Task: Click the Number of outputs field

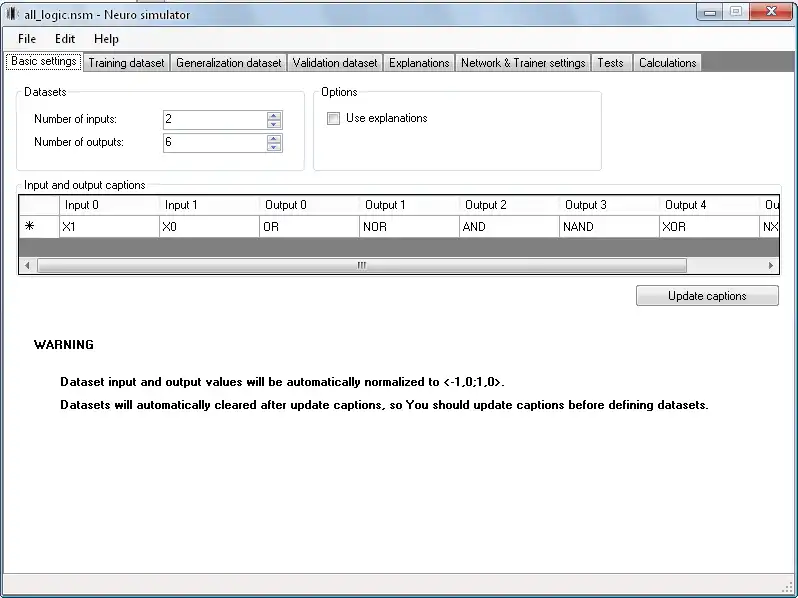Action: tap(215, 143)
